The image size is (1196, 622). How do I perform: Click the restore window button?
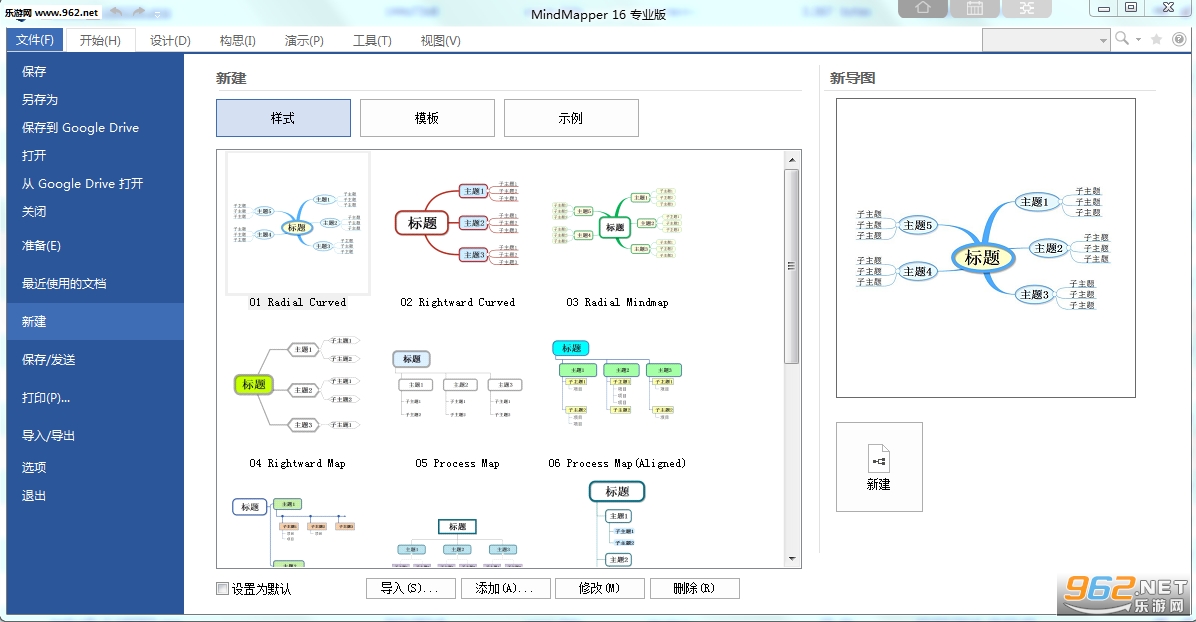[x=1131, y=8]
